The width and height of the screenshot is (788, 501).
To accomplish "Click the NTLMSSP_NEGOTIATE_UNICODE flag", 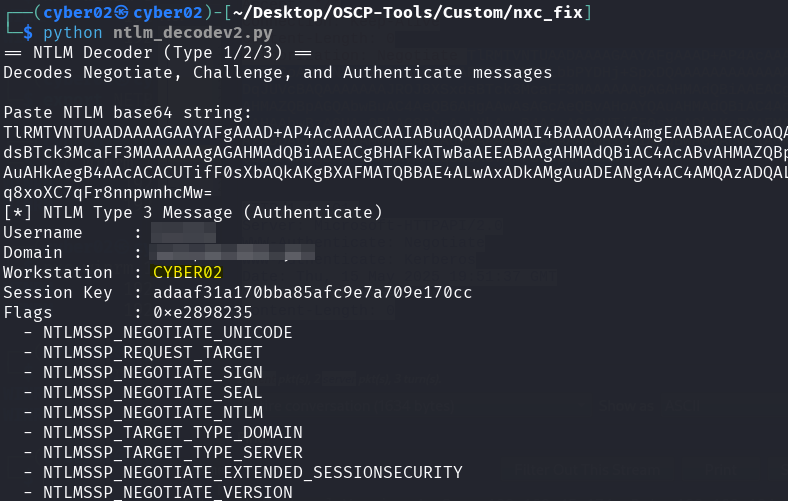I will [167, 332].
